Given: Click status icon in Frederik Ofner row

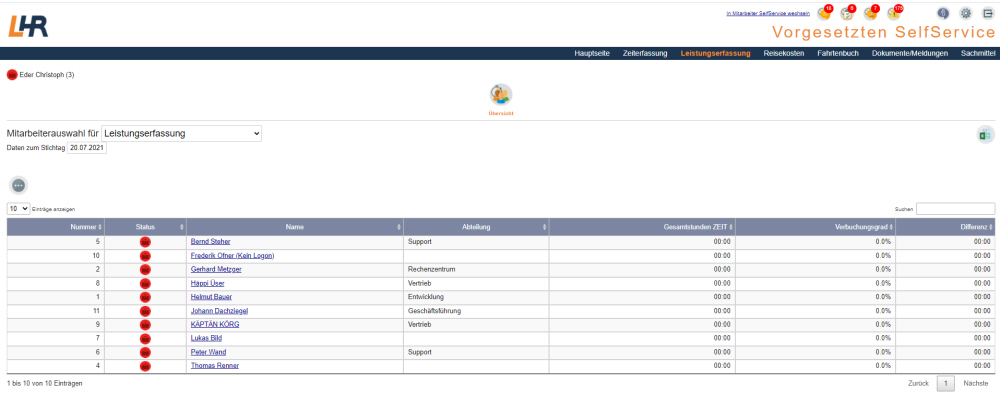Looking at the screenshot, I should click(145, 256).
